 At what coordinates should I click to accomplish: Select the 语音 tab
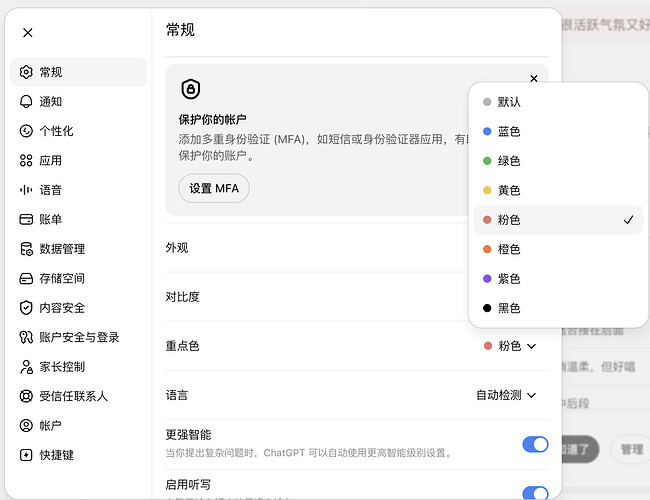(x=78, y=190)
